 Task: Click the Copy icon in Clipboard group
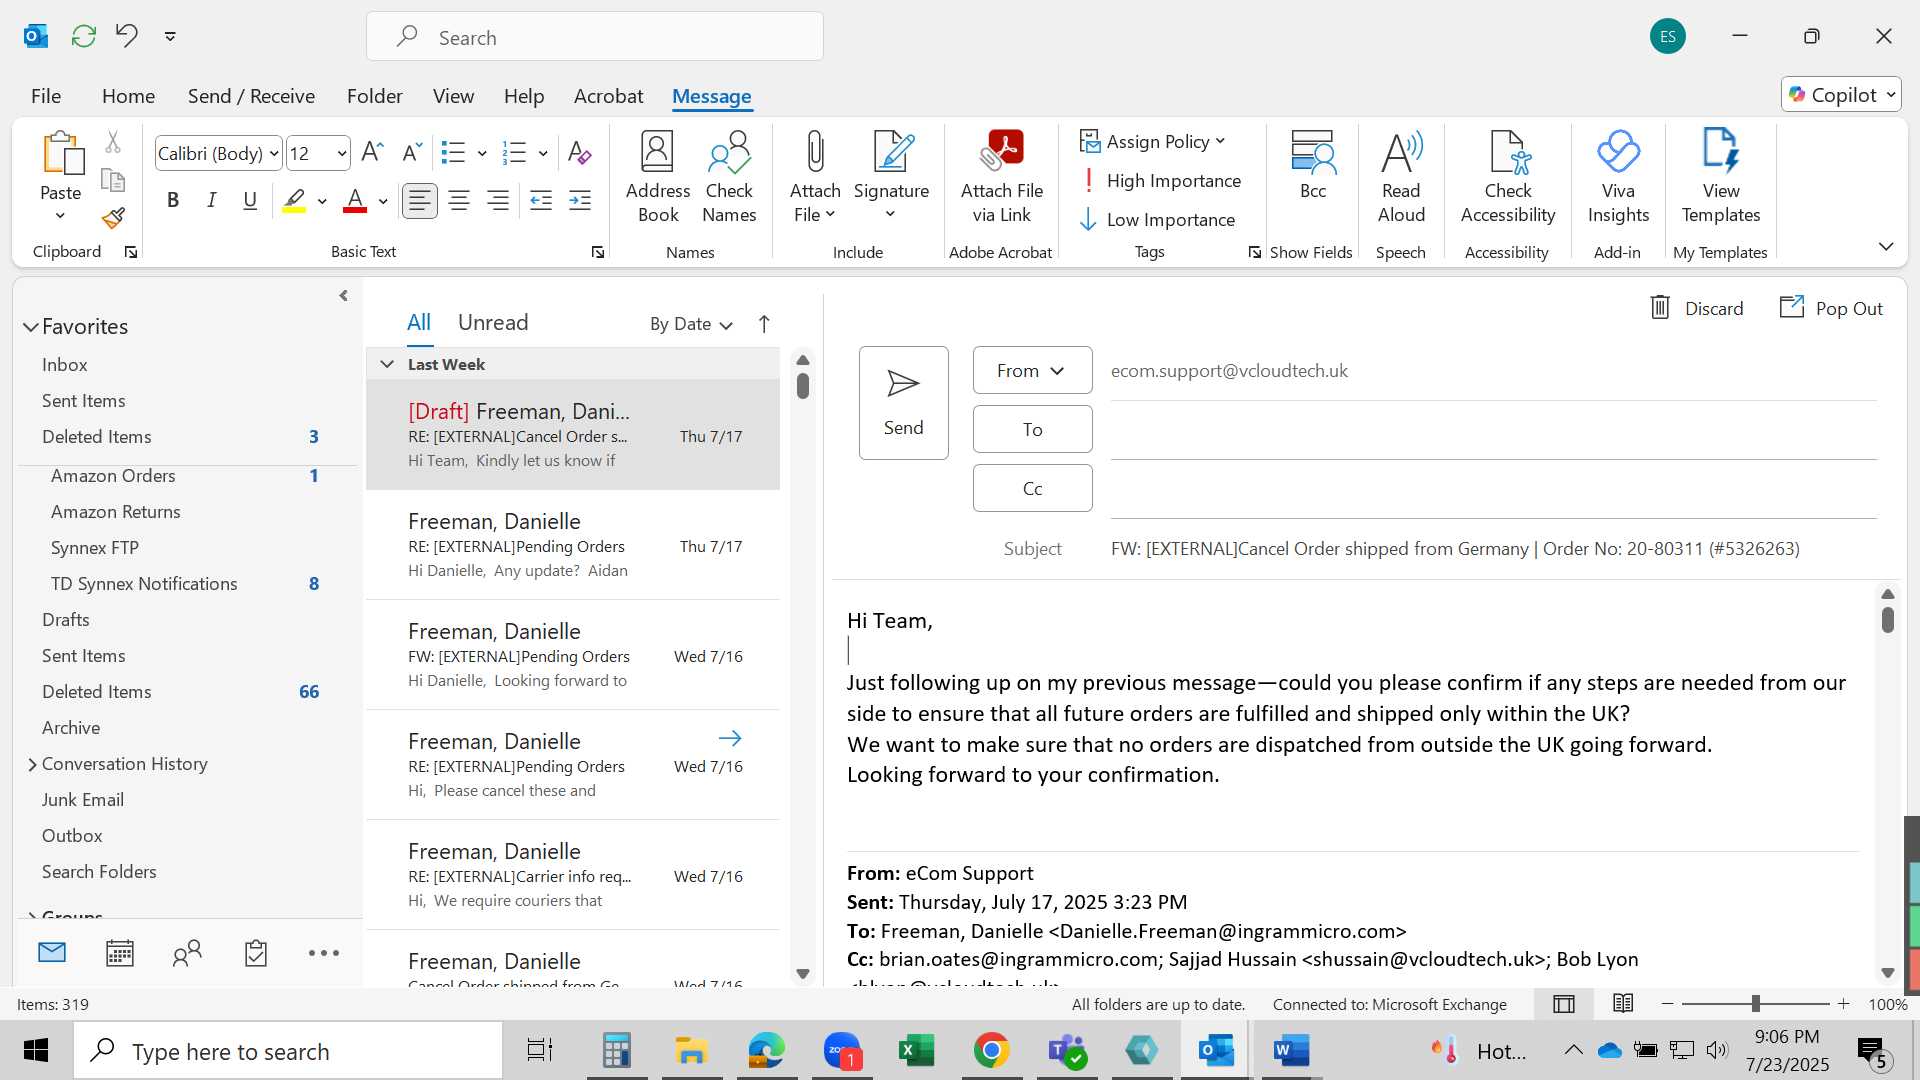click(113, 180)
